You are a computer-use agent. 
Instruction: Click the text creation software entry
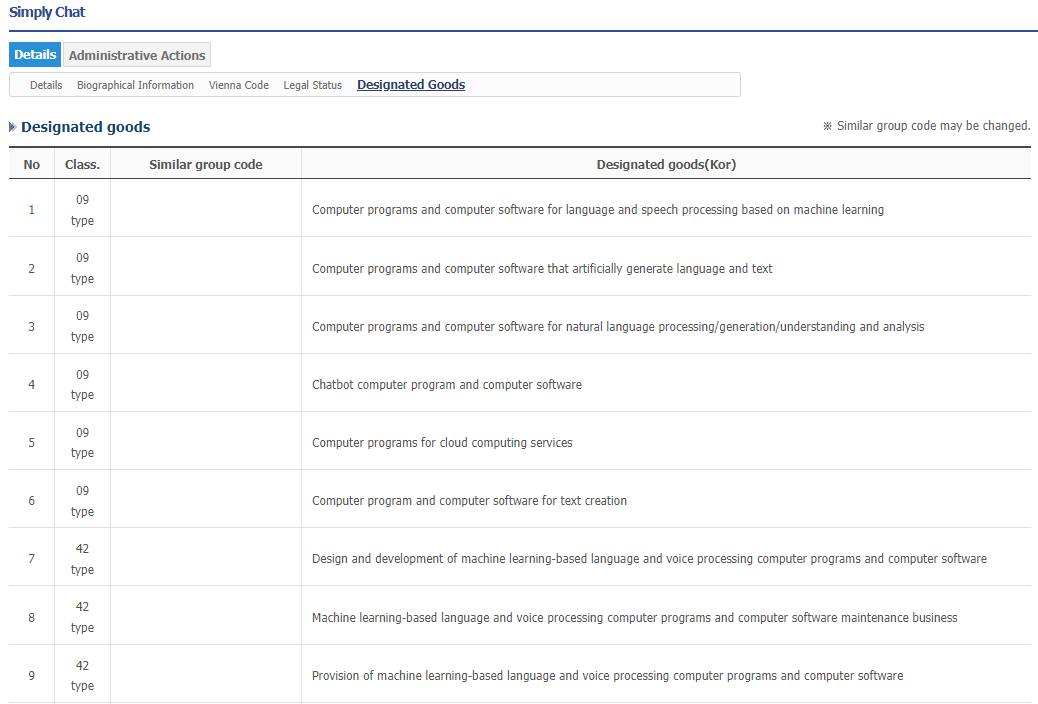tap(469, 501)
